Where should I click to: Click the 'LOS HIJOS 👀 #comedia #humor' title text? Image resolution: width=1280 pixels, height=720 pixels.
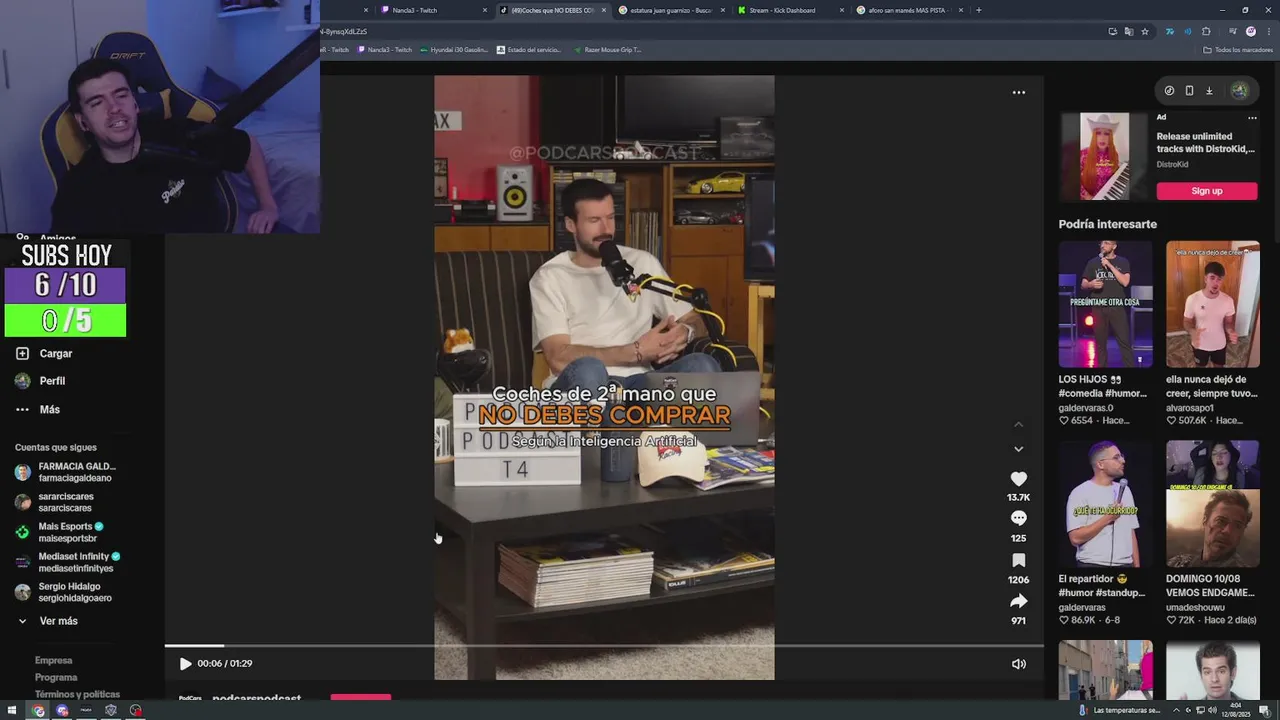1103,386
